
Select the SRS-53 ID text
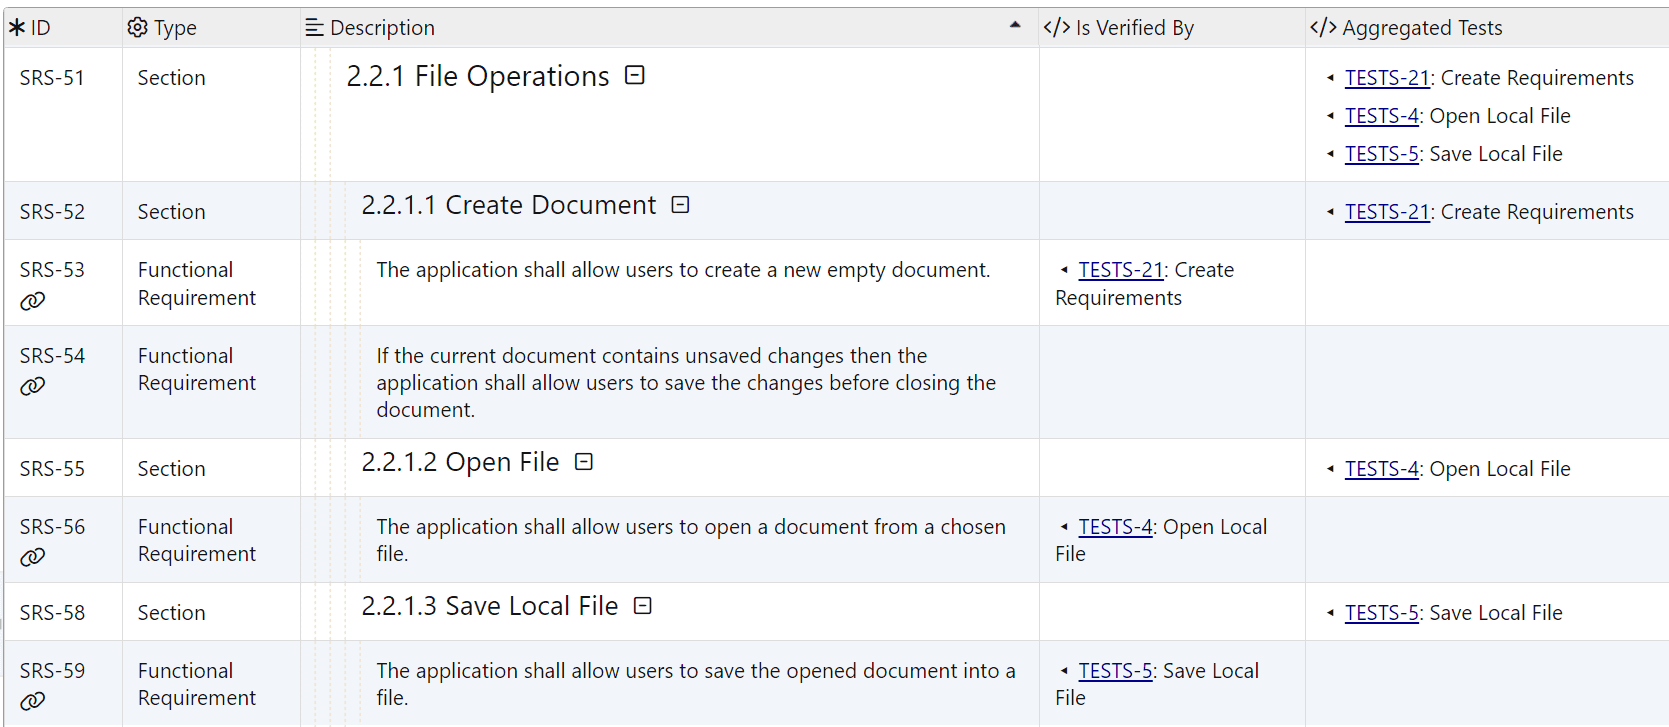pos(52,270)
